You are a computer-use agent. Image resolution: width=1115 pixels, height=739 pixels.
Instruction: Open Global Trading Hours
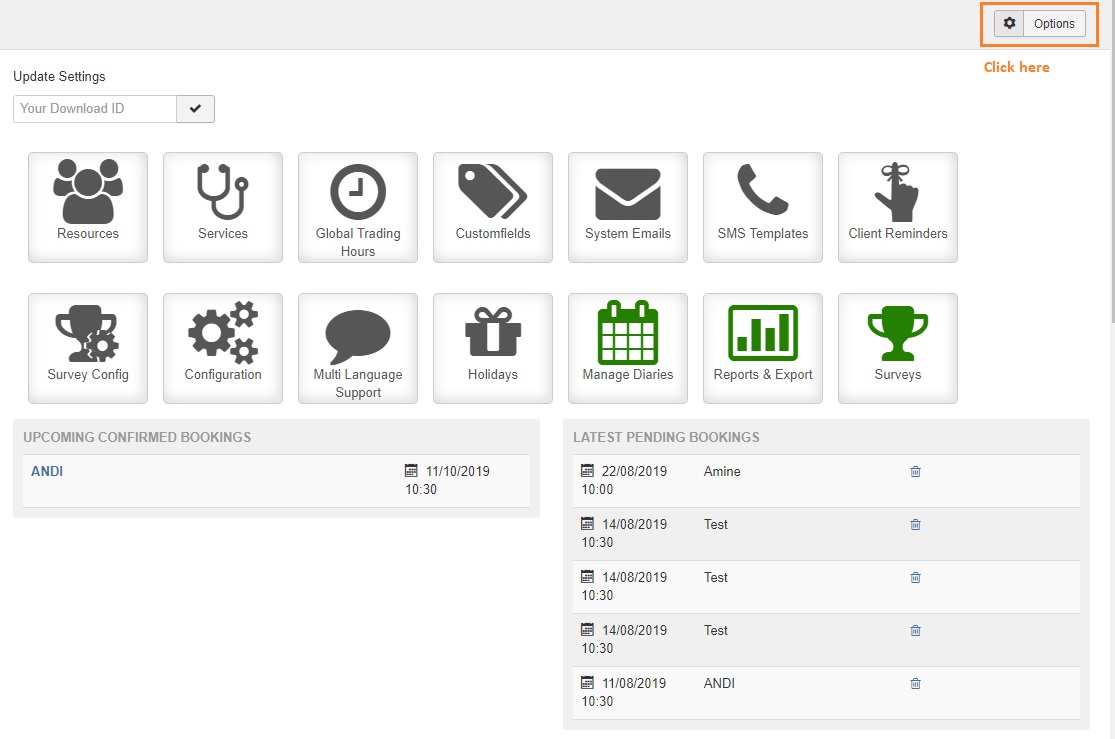click(x=357, y=207)
